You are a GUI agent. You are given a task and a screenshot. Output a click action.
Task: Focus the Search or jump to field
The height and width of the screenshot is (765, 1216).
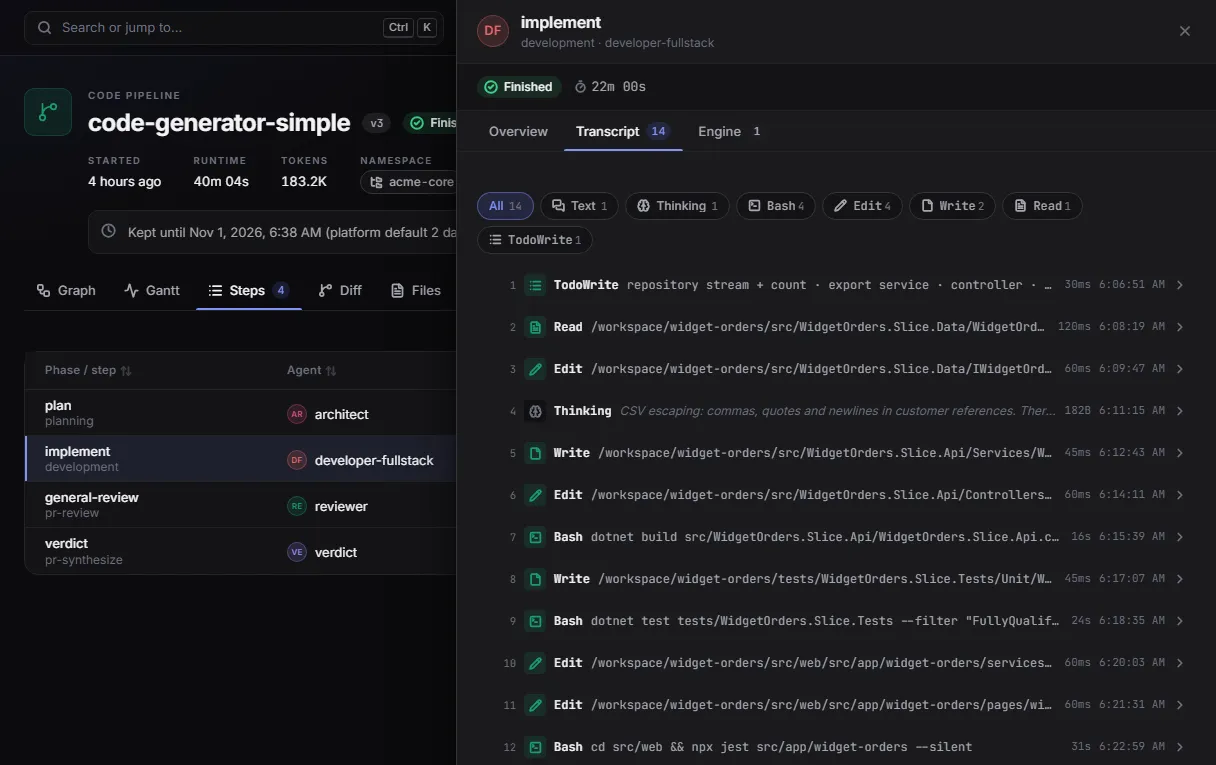click(x=234, y=28)
